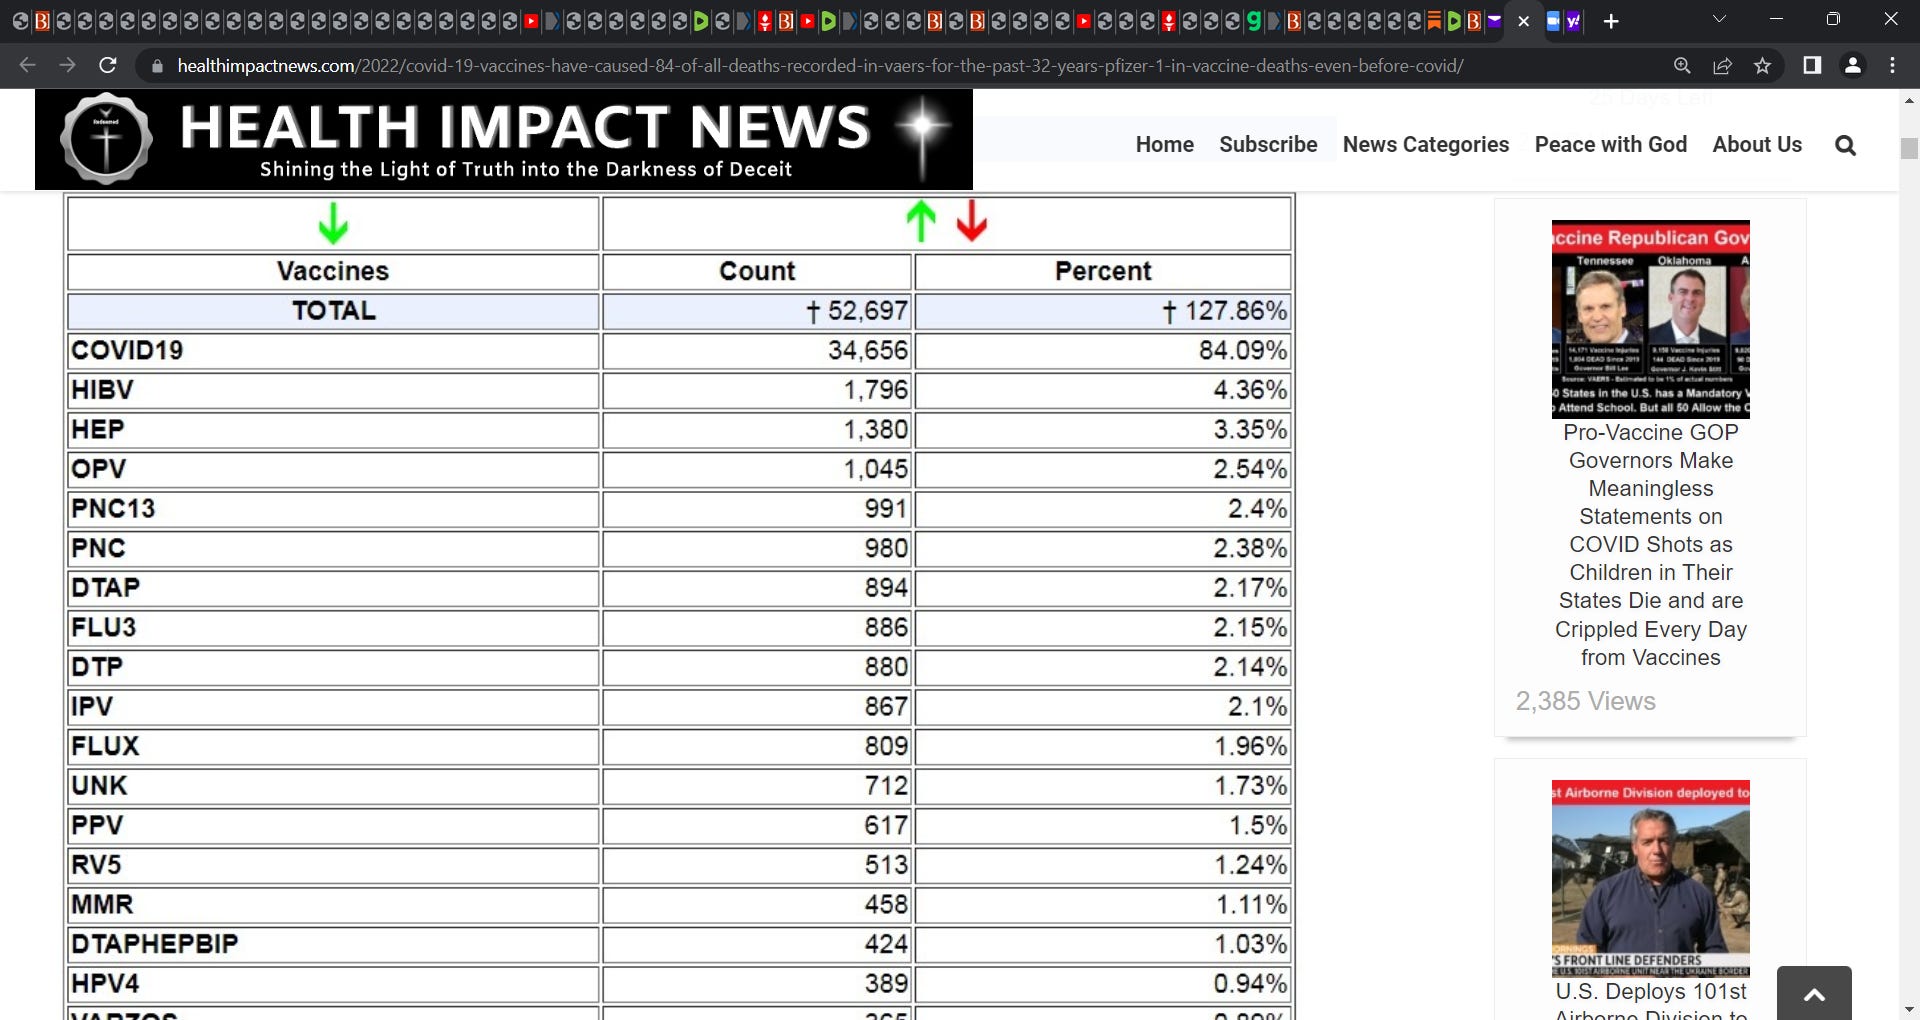Click the Vaccines column header
The height and width of the screenshot is (1020, 1920).
click(333, 272)
